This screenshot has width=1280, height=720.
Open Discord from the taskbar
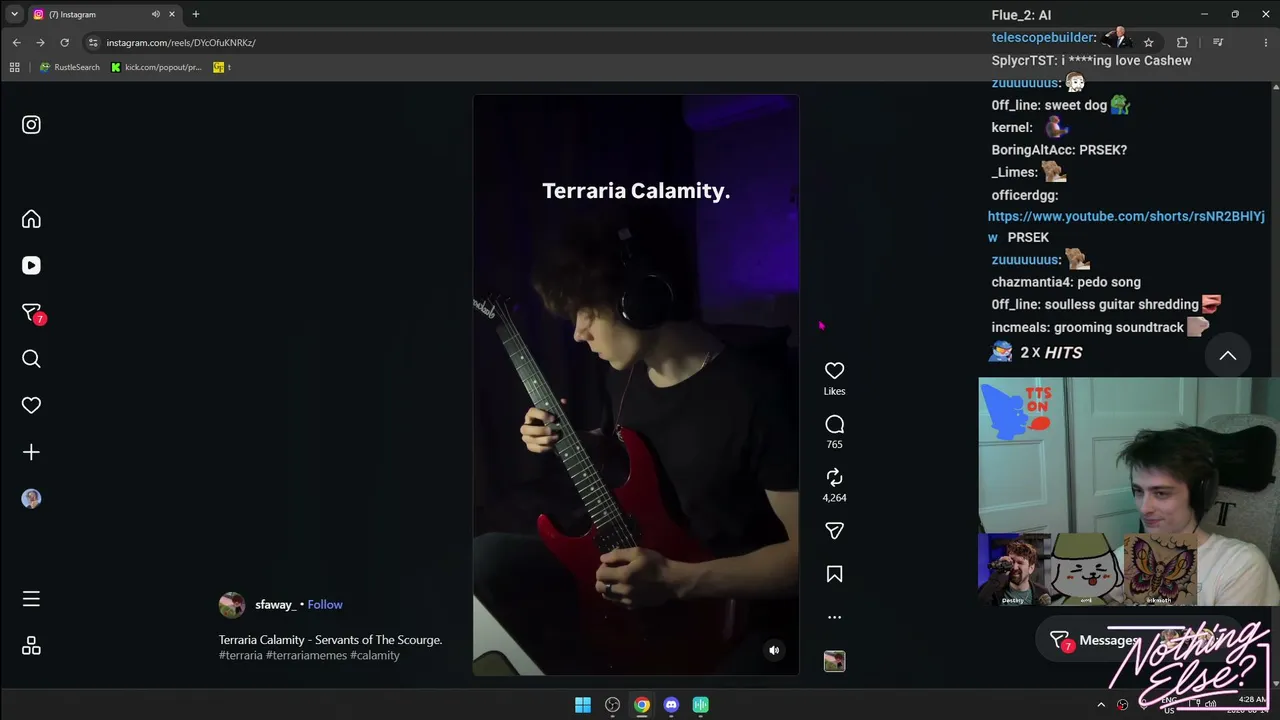point(671,705)
